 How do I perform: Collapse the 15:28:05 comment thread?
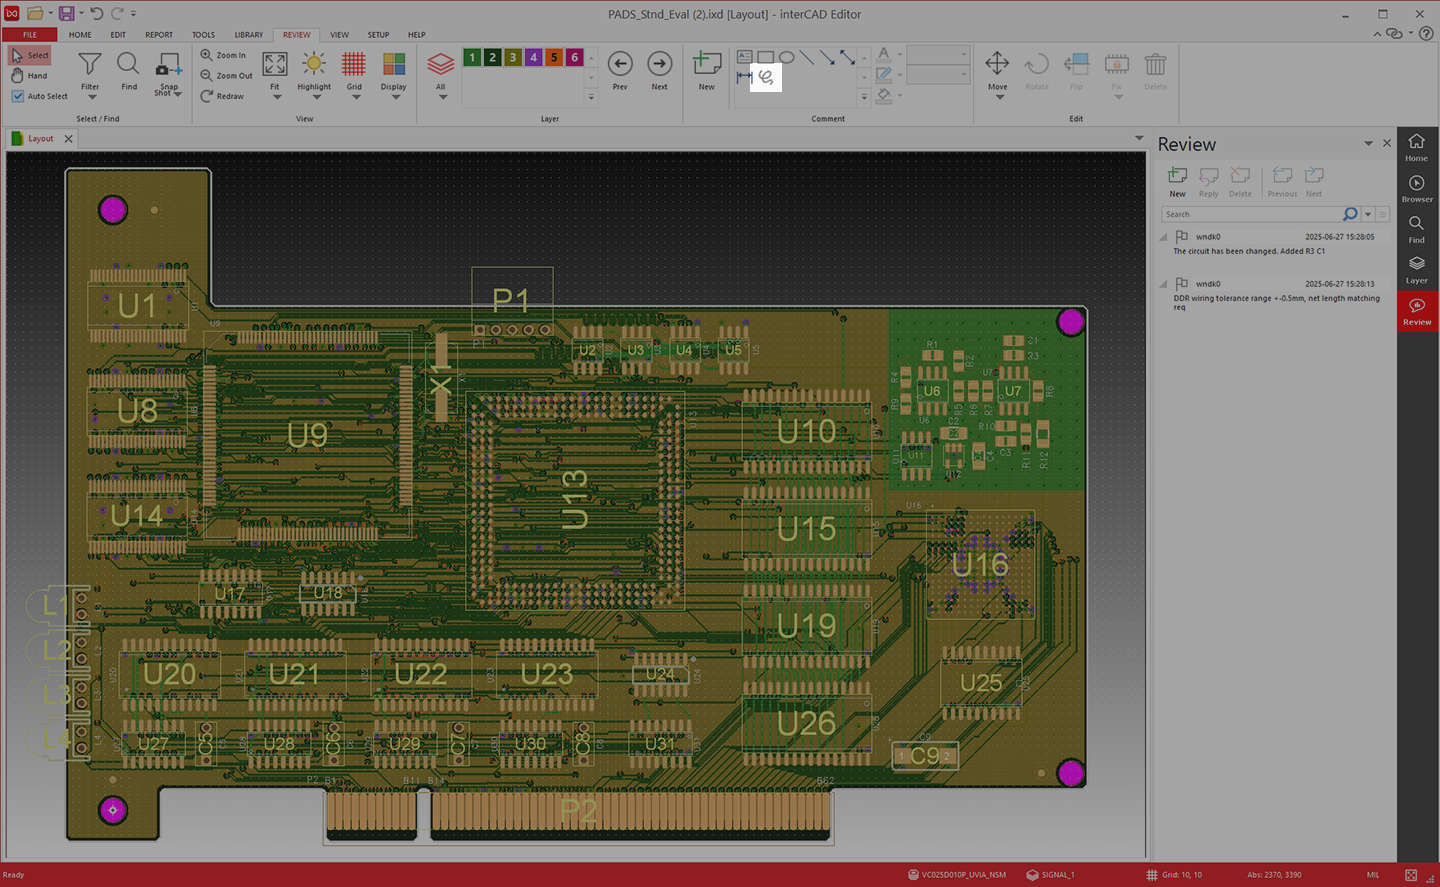1164,238
